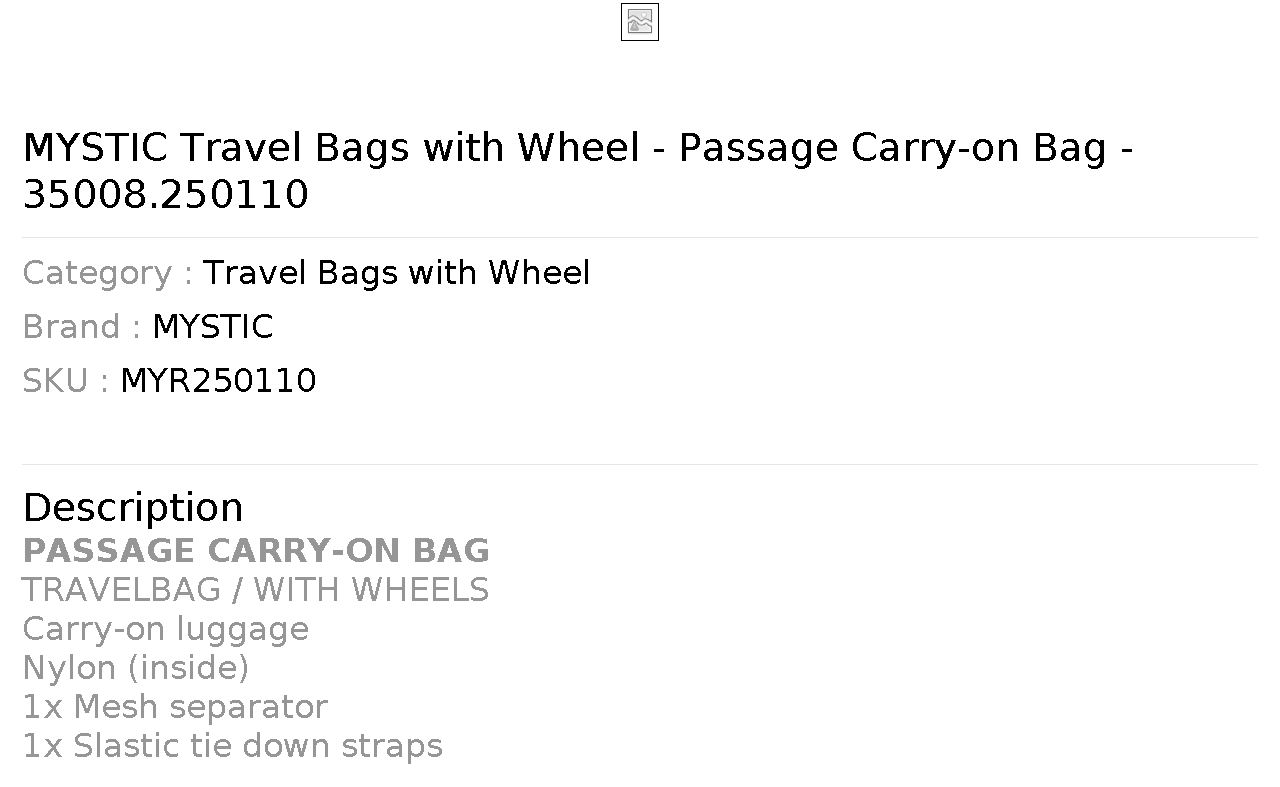Viewport: 1280px width, 787px height.
Task: Click the SKU label
Action: coord(65,381)
